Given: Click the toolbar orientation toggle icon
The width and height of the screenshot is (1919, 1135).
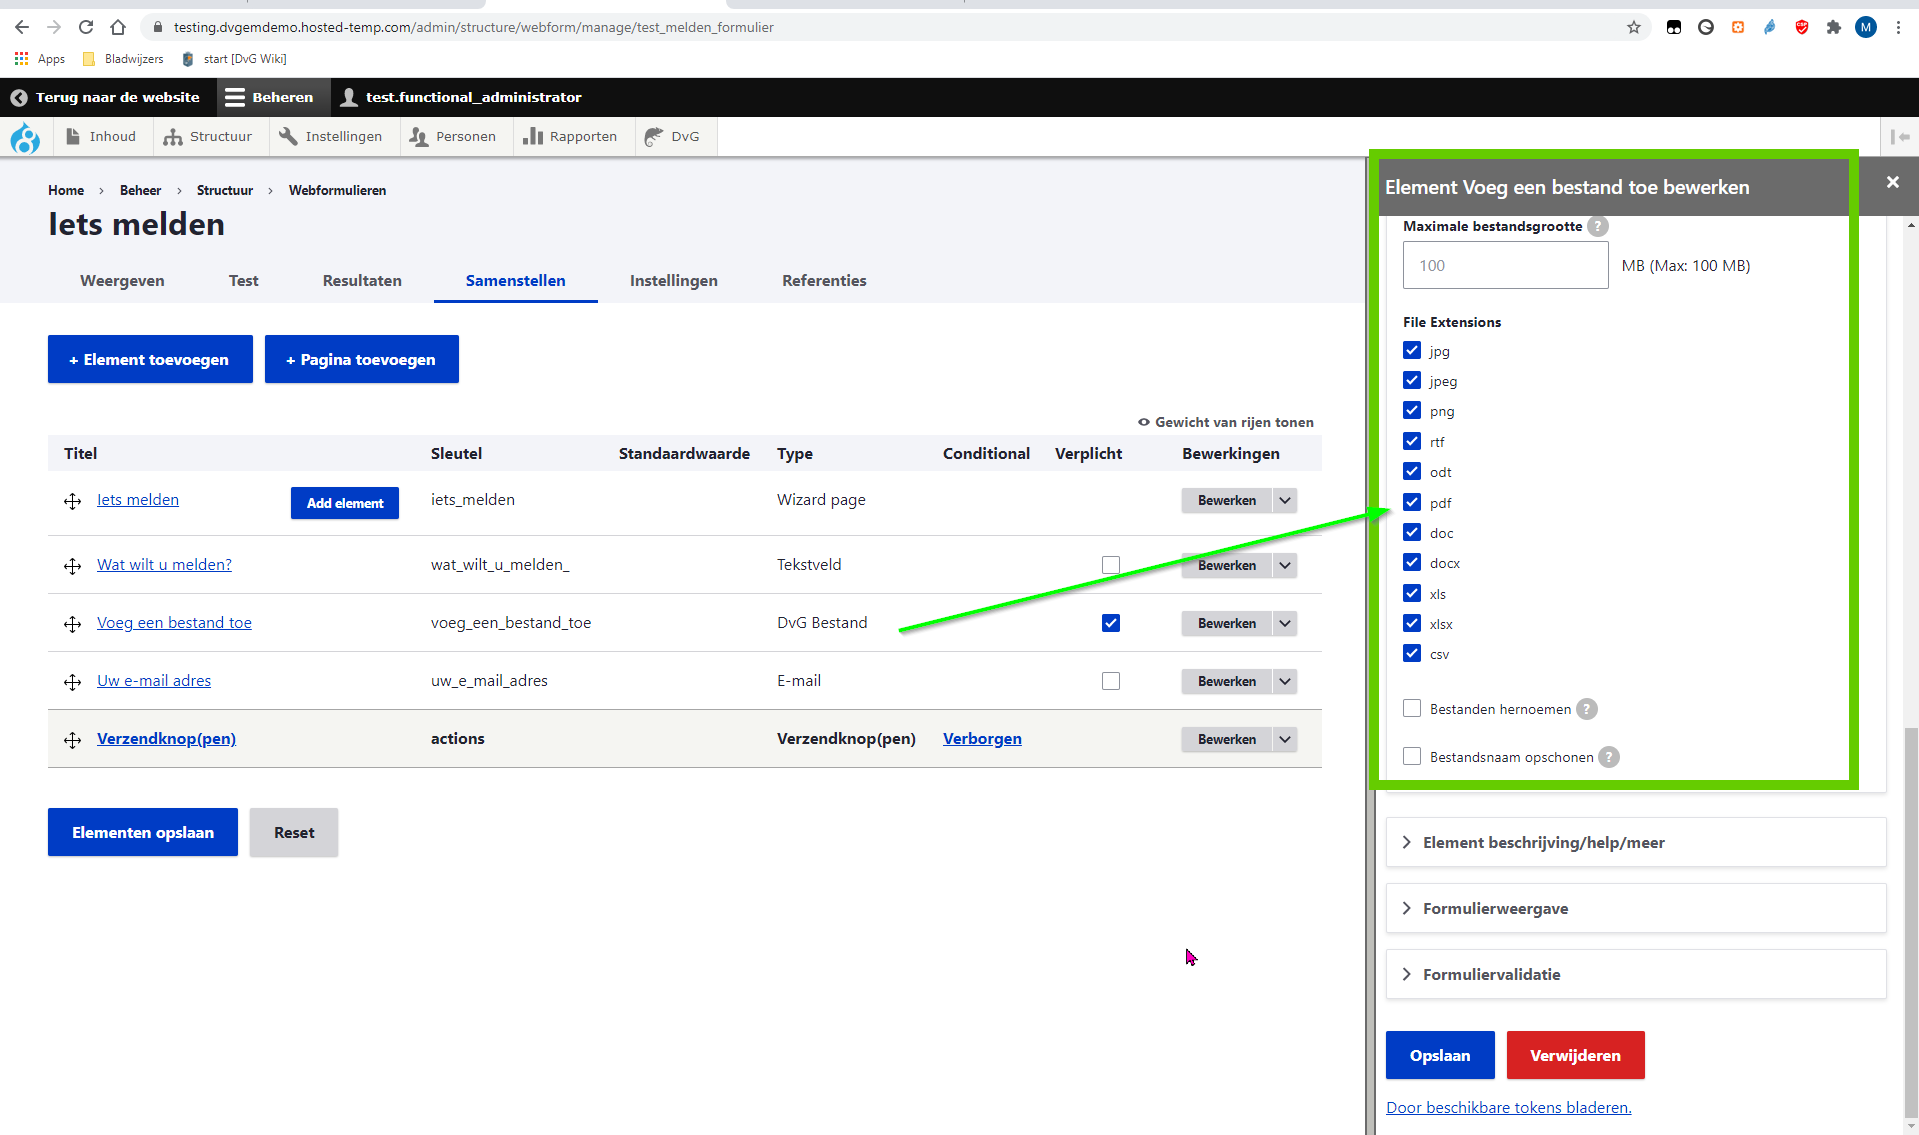Looking at the screenshot, I should (x=1900, y=137).
